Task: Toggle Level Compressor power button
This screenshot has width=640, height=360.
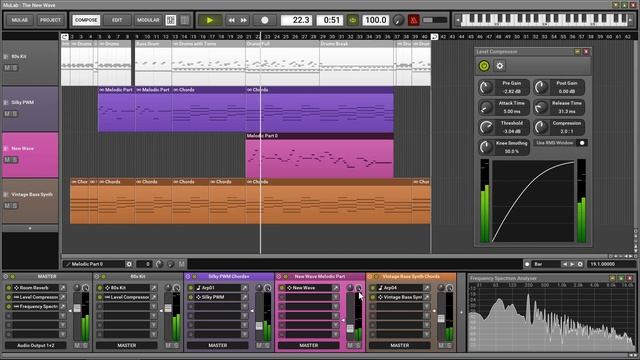Action: 484,66
